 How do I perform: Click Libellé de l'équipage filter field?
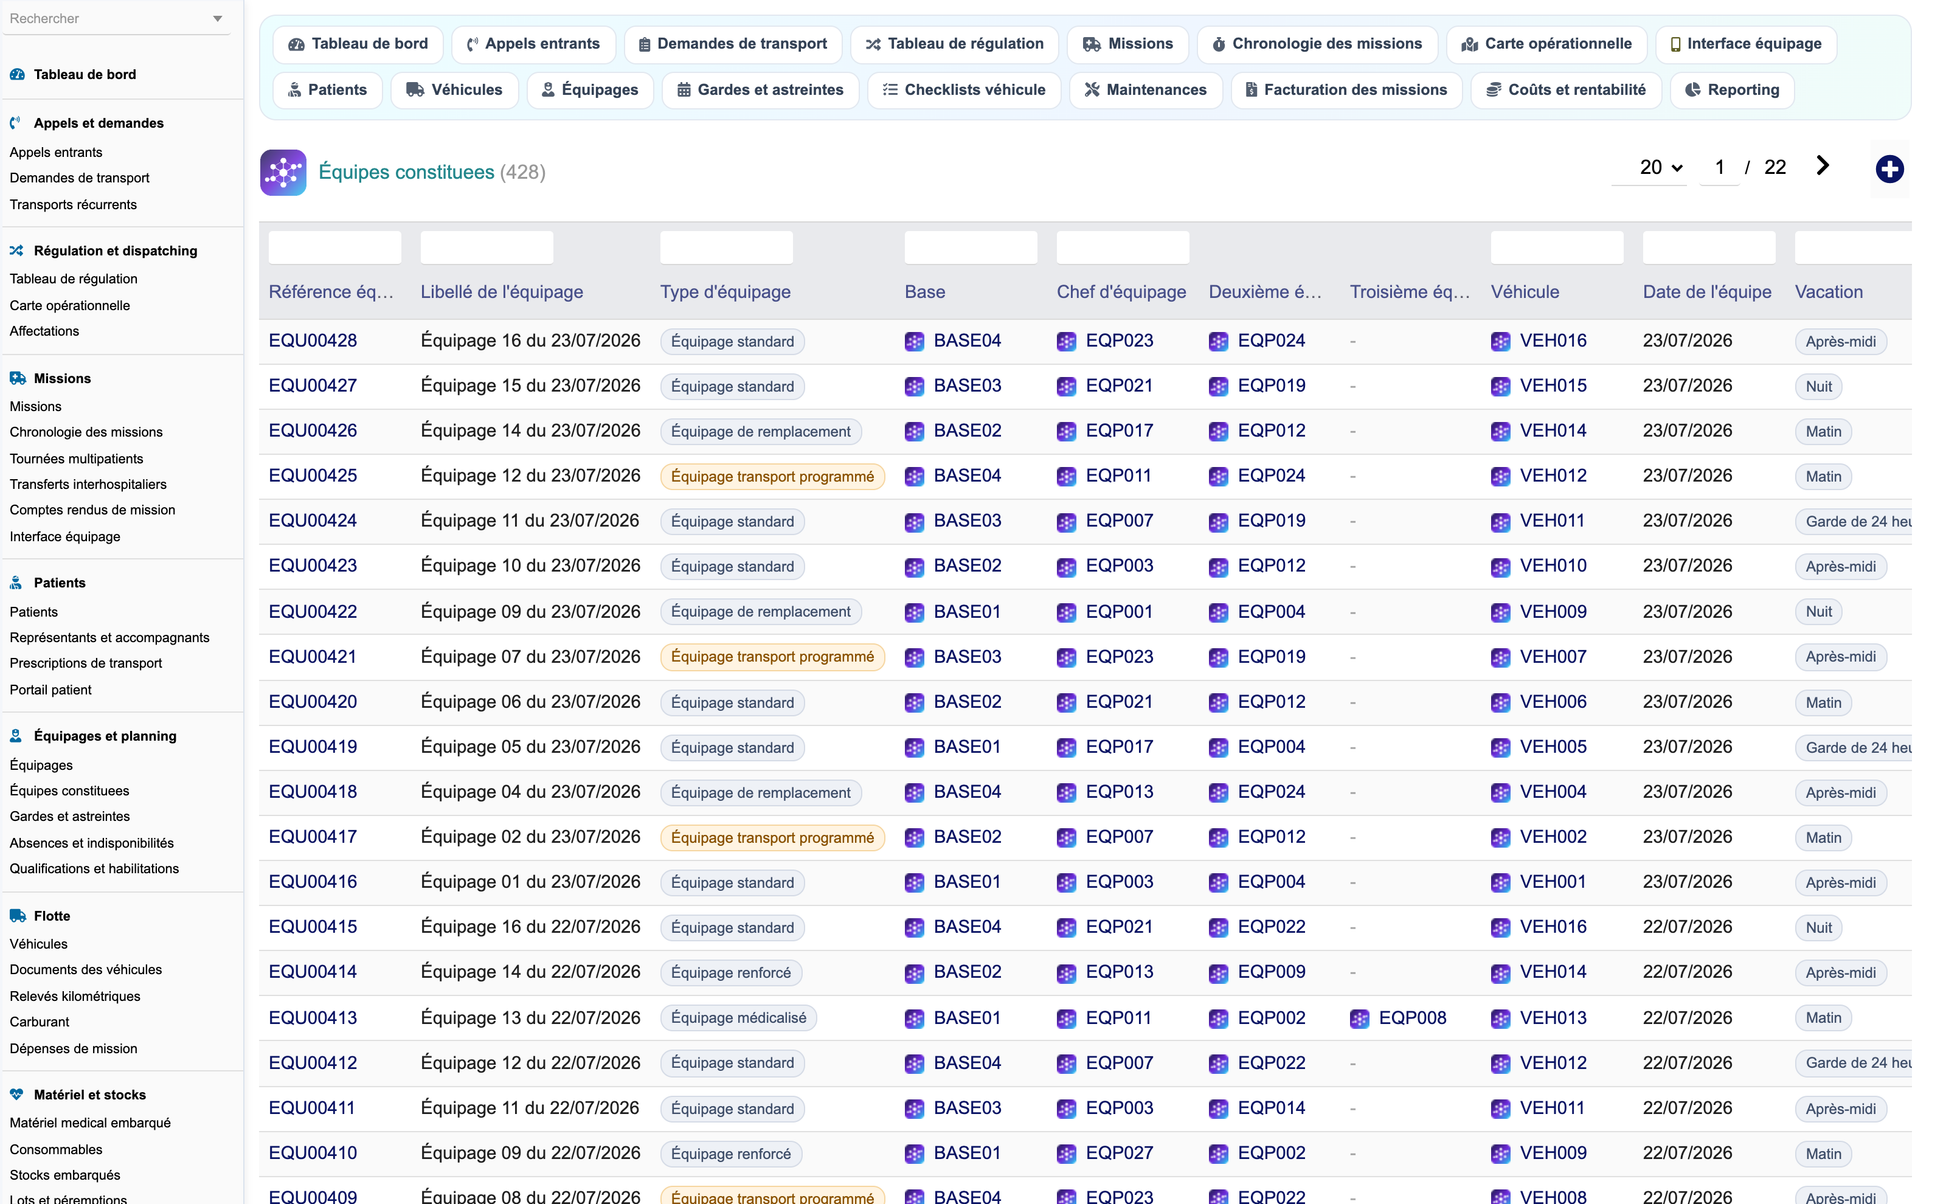[487, 247]
